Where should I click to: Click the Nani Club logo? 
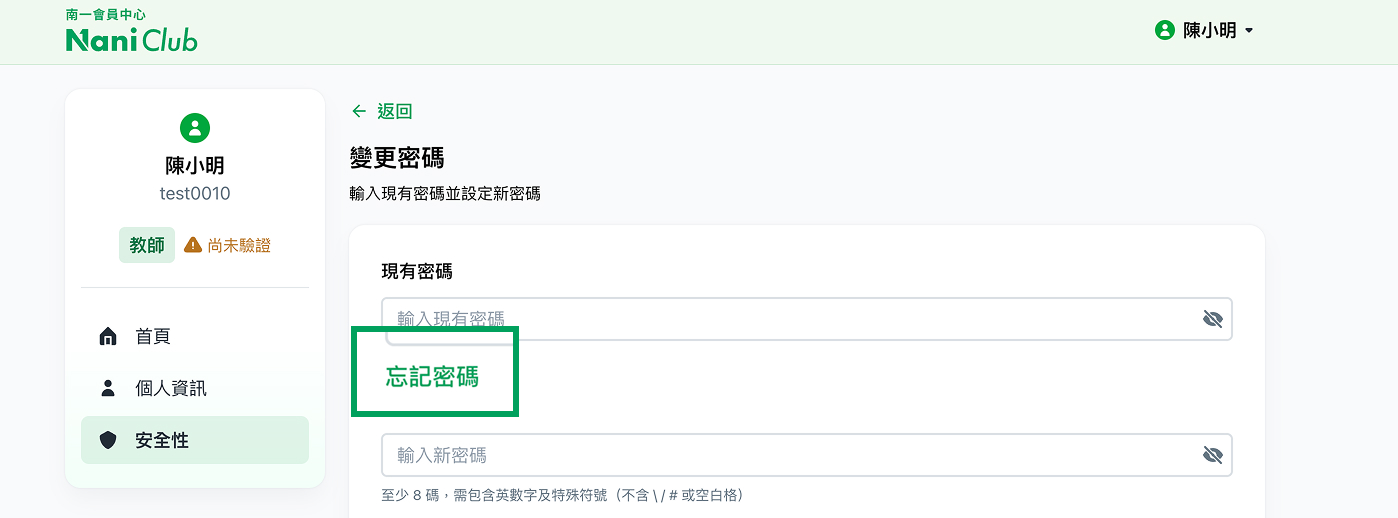tap(131, 31)
